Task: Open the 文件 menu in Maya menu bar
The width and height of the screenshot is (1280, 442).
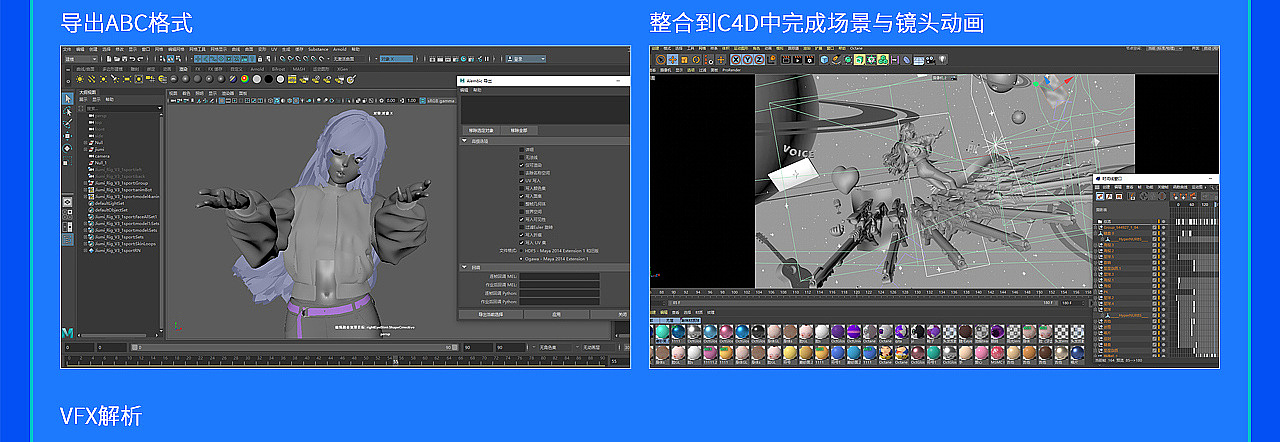Action: pyautogui.click(x=67, y=49)
